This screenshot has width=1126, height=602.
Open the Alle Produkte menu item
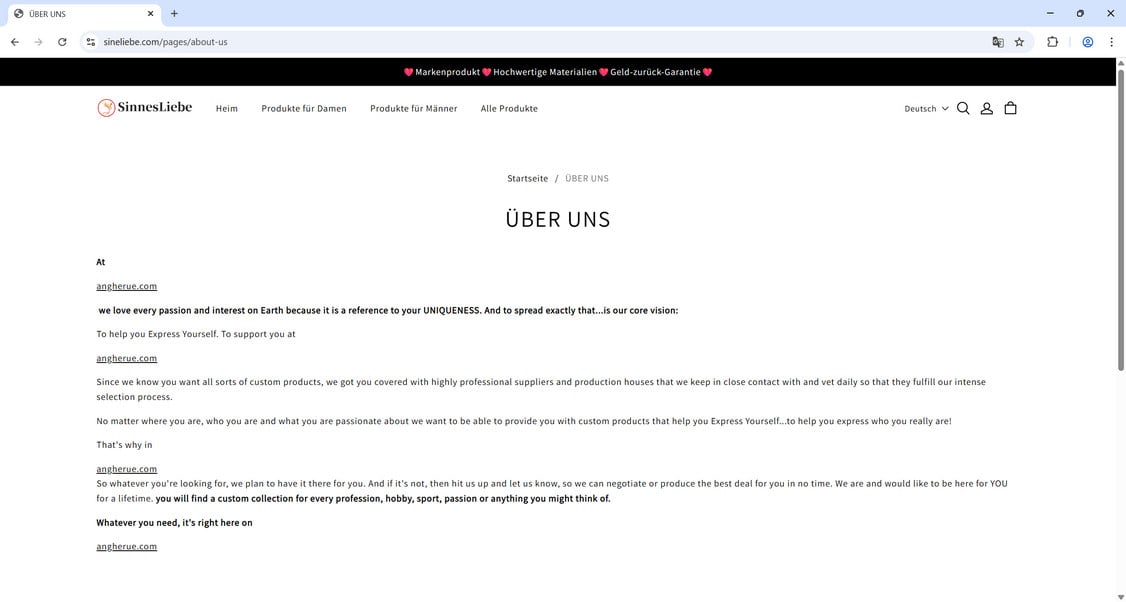(x=509, y=108)
